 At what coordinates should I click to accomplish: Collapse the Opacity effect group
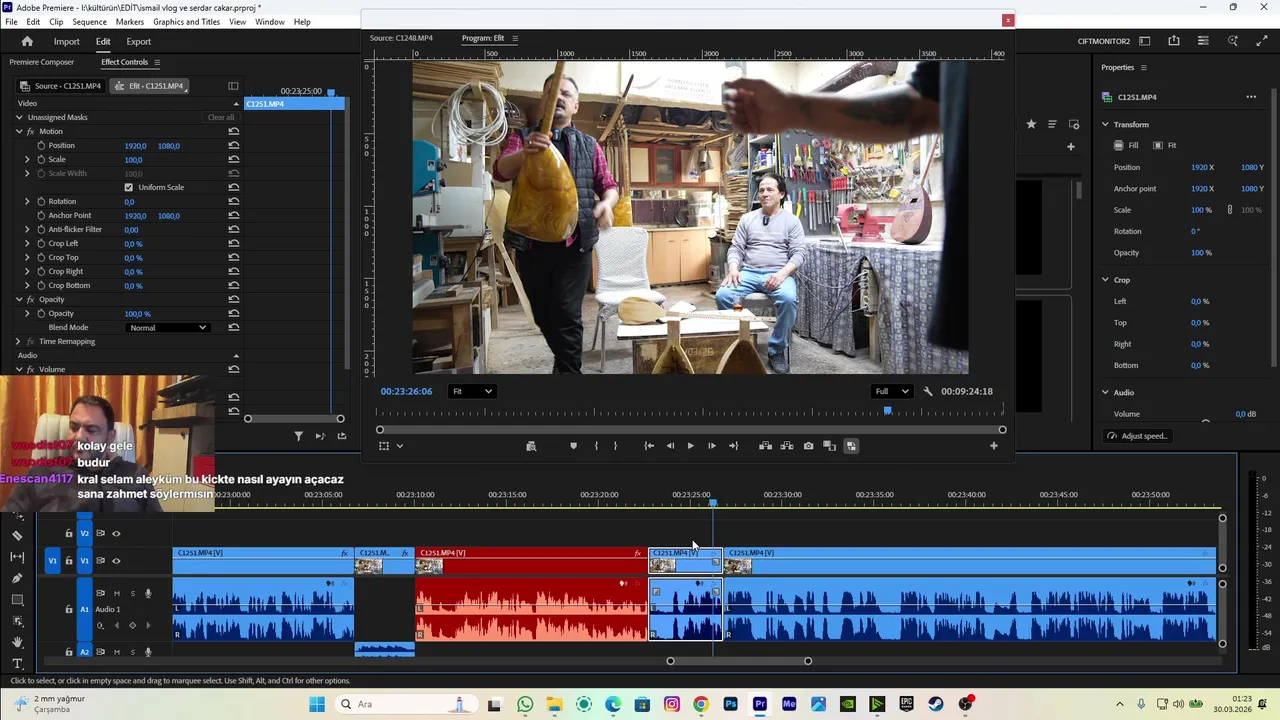pyautogui.click(x=19, y=300)
